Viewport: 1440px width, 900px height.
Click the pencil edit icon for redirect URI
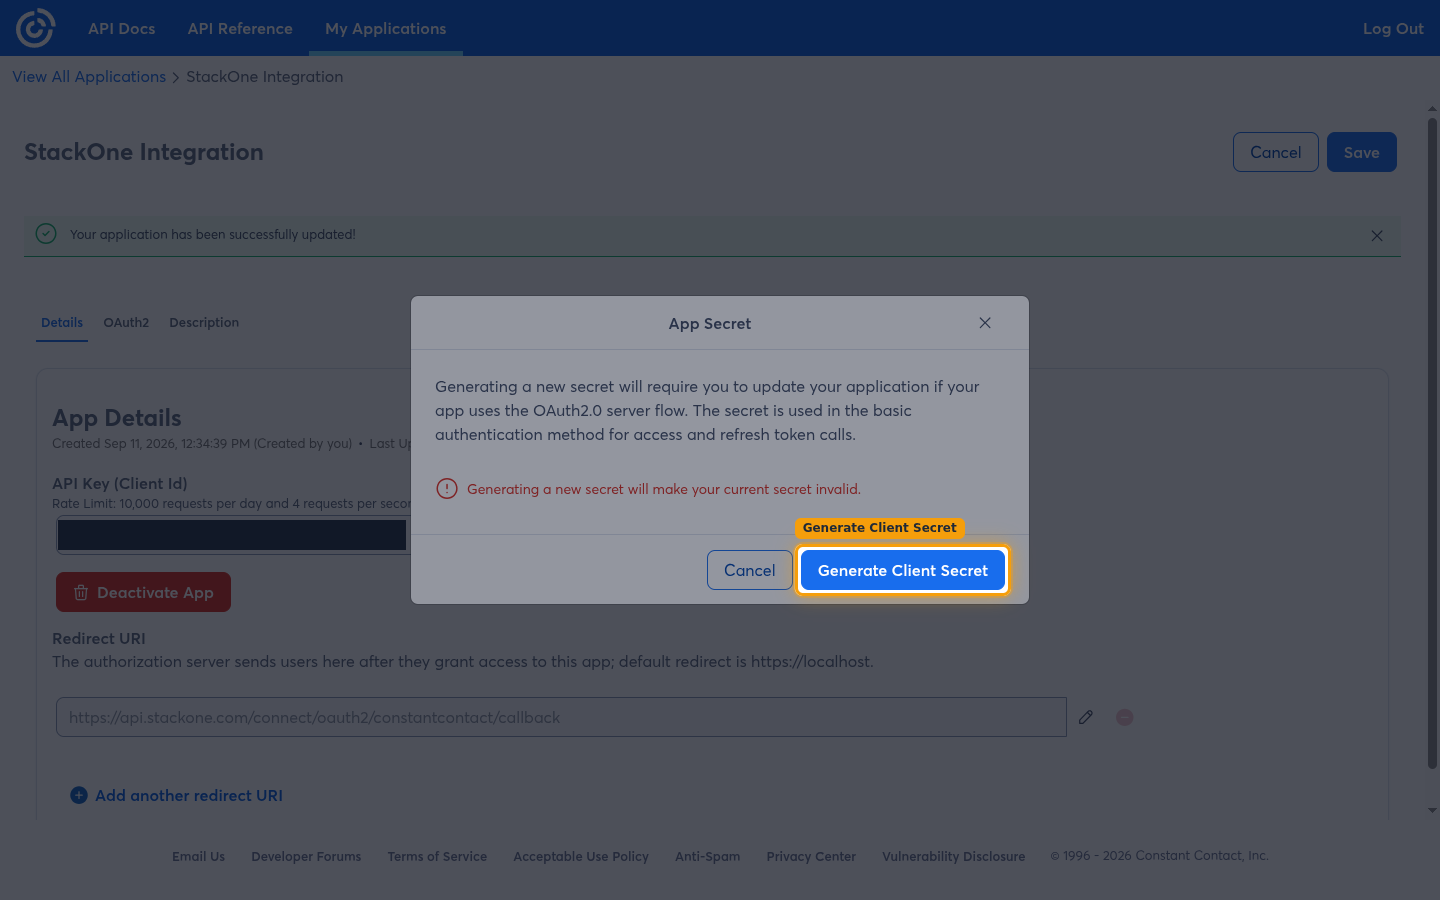click(x=1086, y=717)
